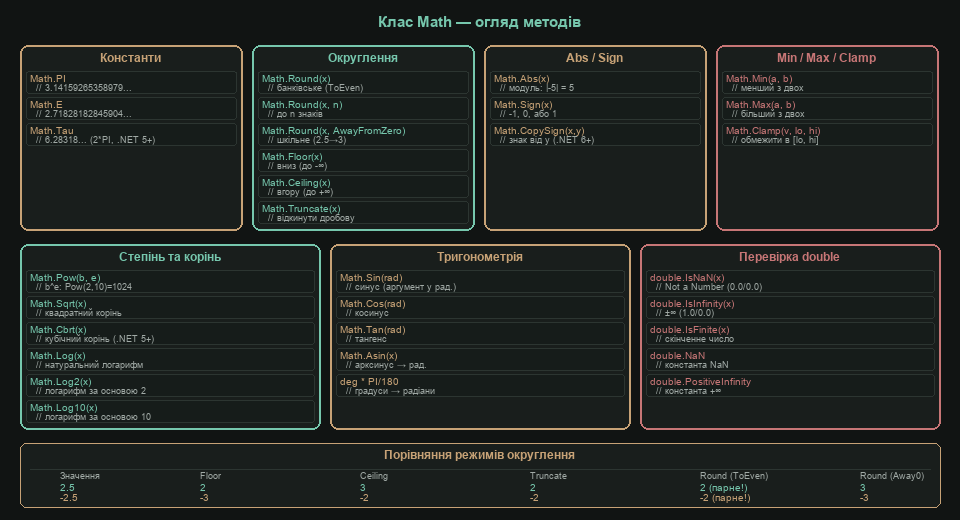Click the Тригонометрія panel heading
Viewport: 960px width, 520px height.
click(480, 257)
